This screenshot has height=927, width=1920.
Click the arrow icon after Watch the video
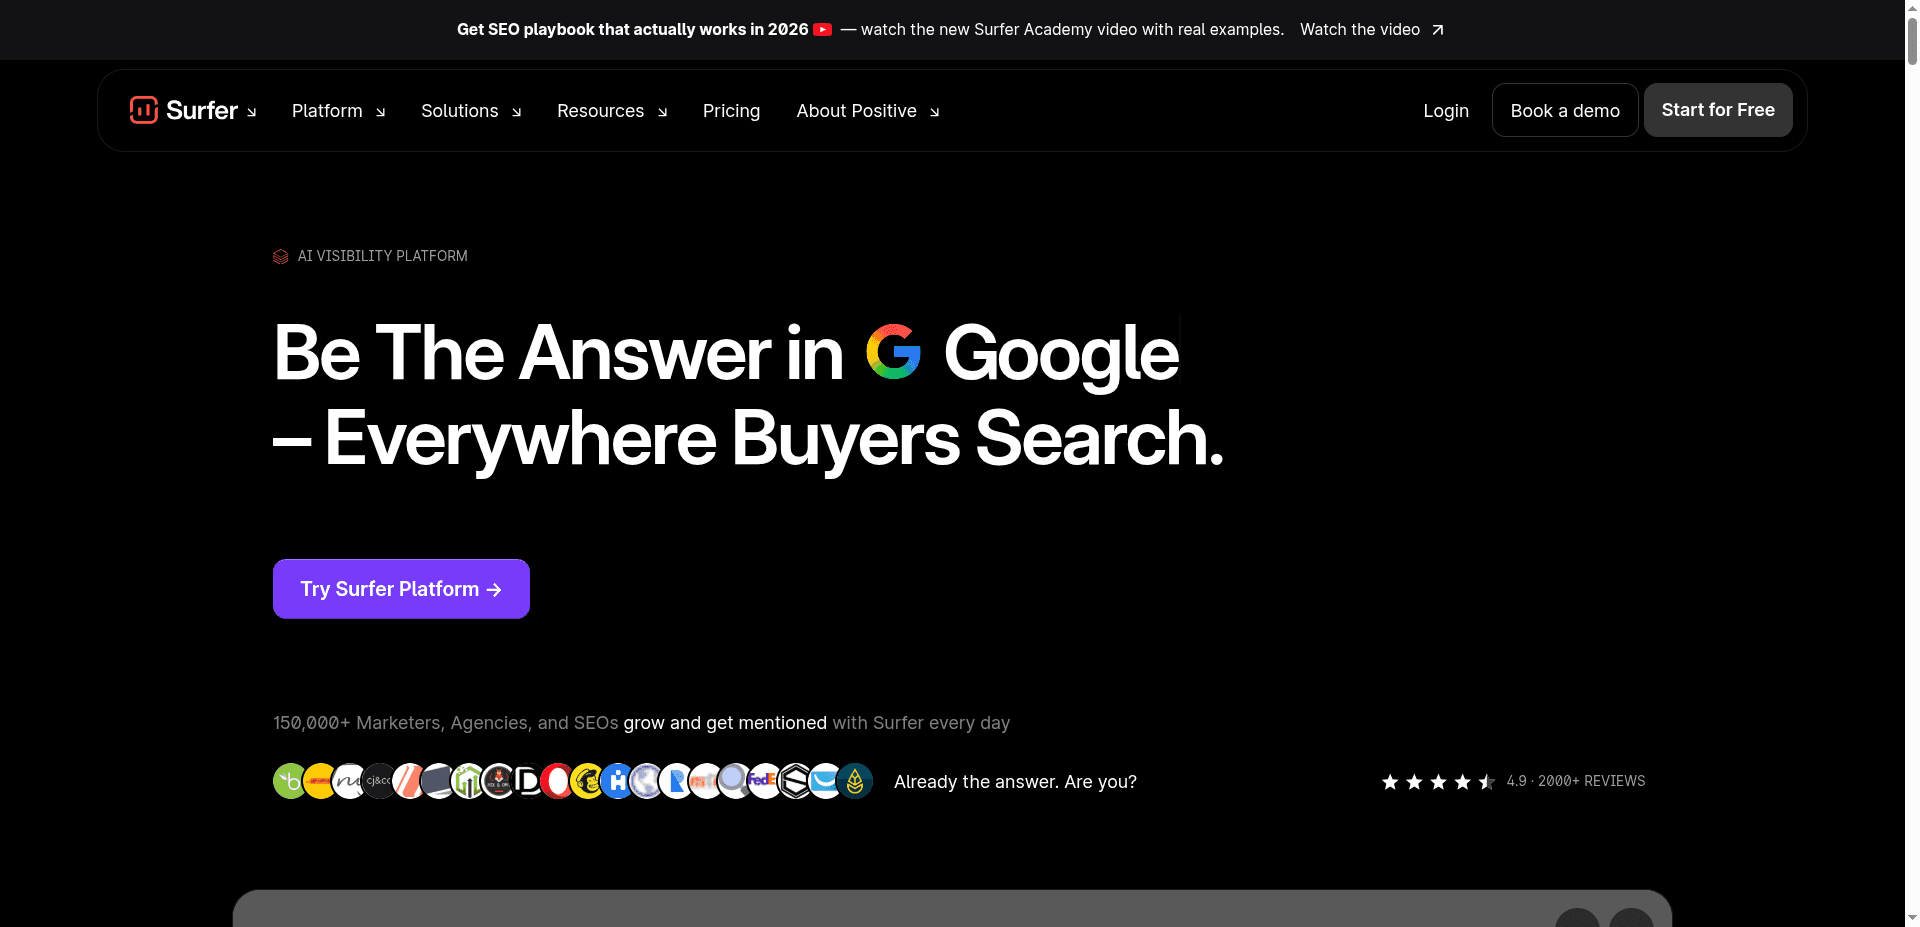point(1437,30)
